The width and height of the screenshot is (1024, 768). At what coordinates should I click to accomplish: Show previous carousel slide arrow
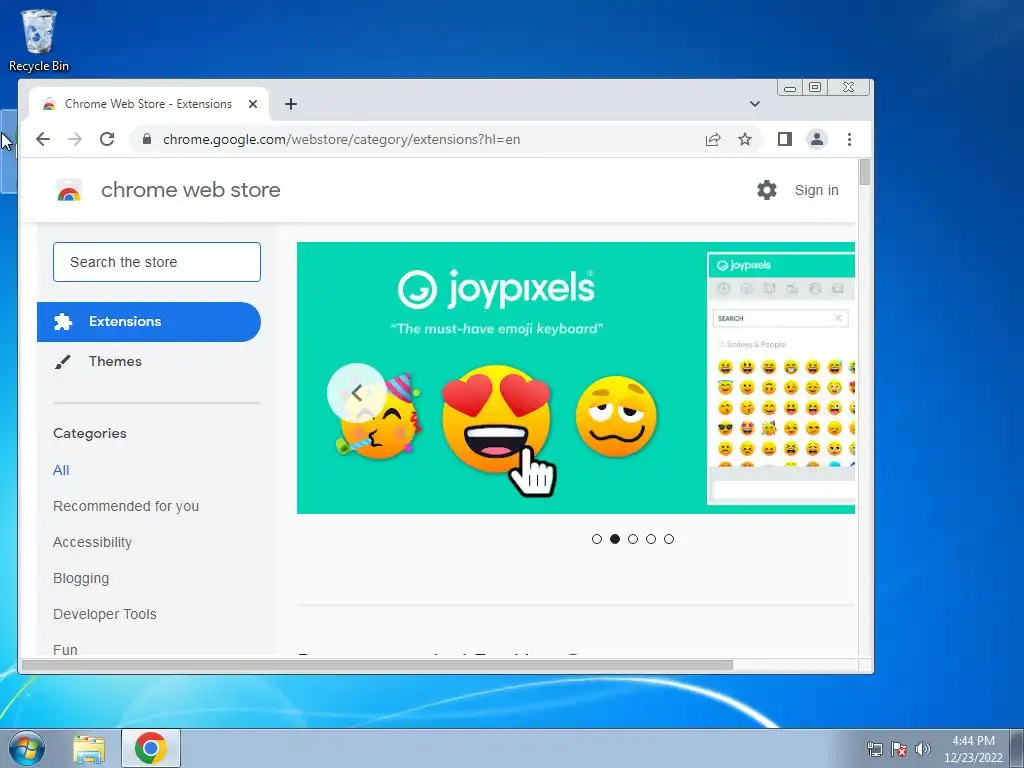(357, 392)
